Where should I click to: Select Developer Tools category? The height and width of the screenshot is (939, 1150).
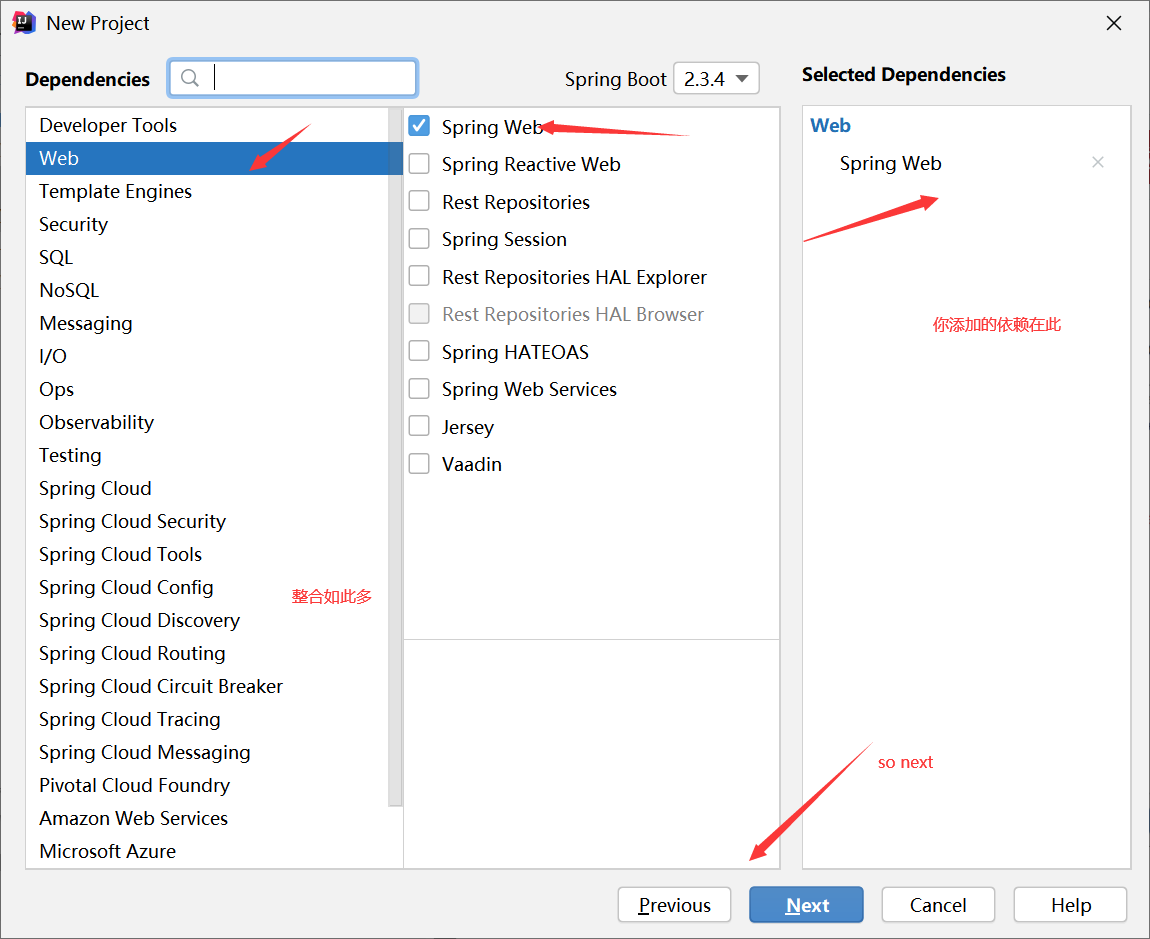[x=208, y=125]
